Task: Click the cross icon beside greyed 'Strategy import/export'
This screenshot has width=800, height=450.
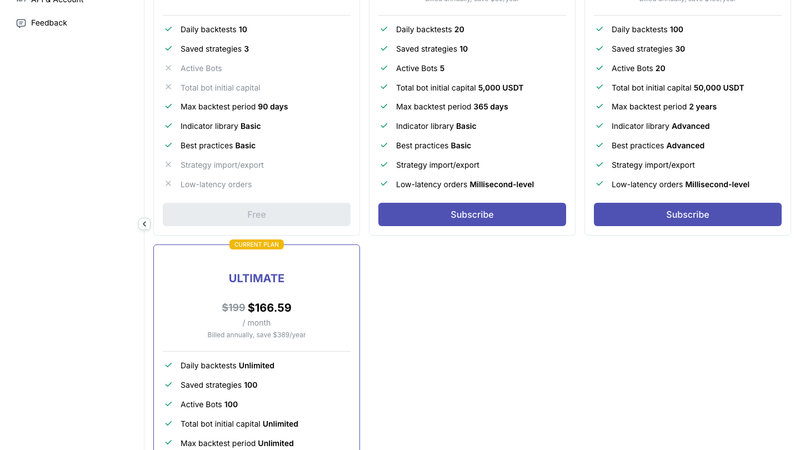Action: [168, 165]
